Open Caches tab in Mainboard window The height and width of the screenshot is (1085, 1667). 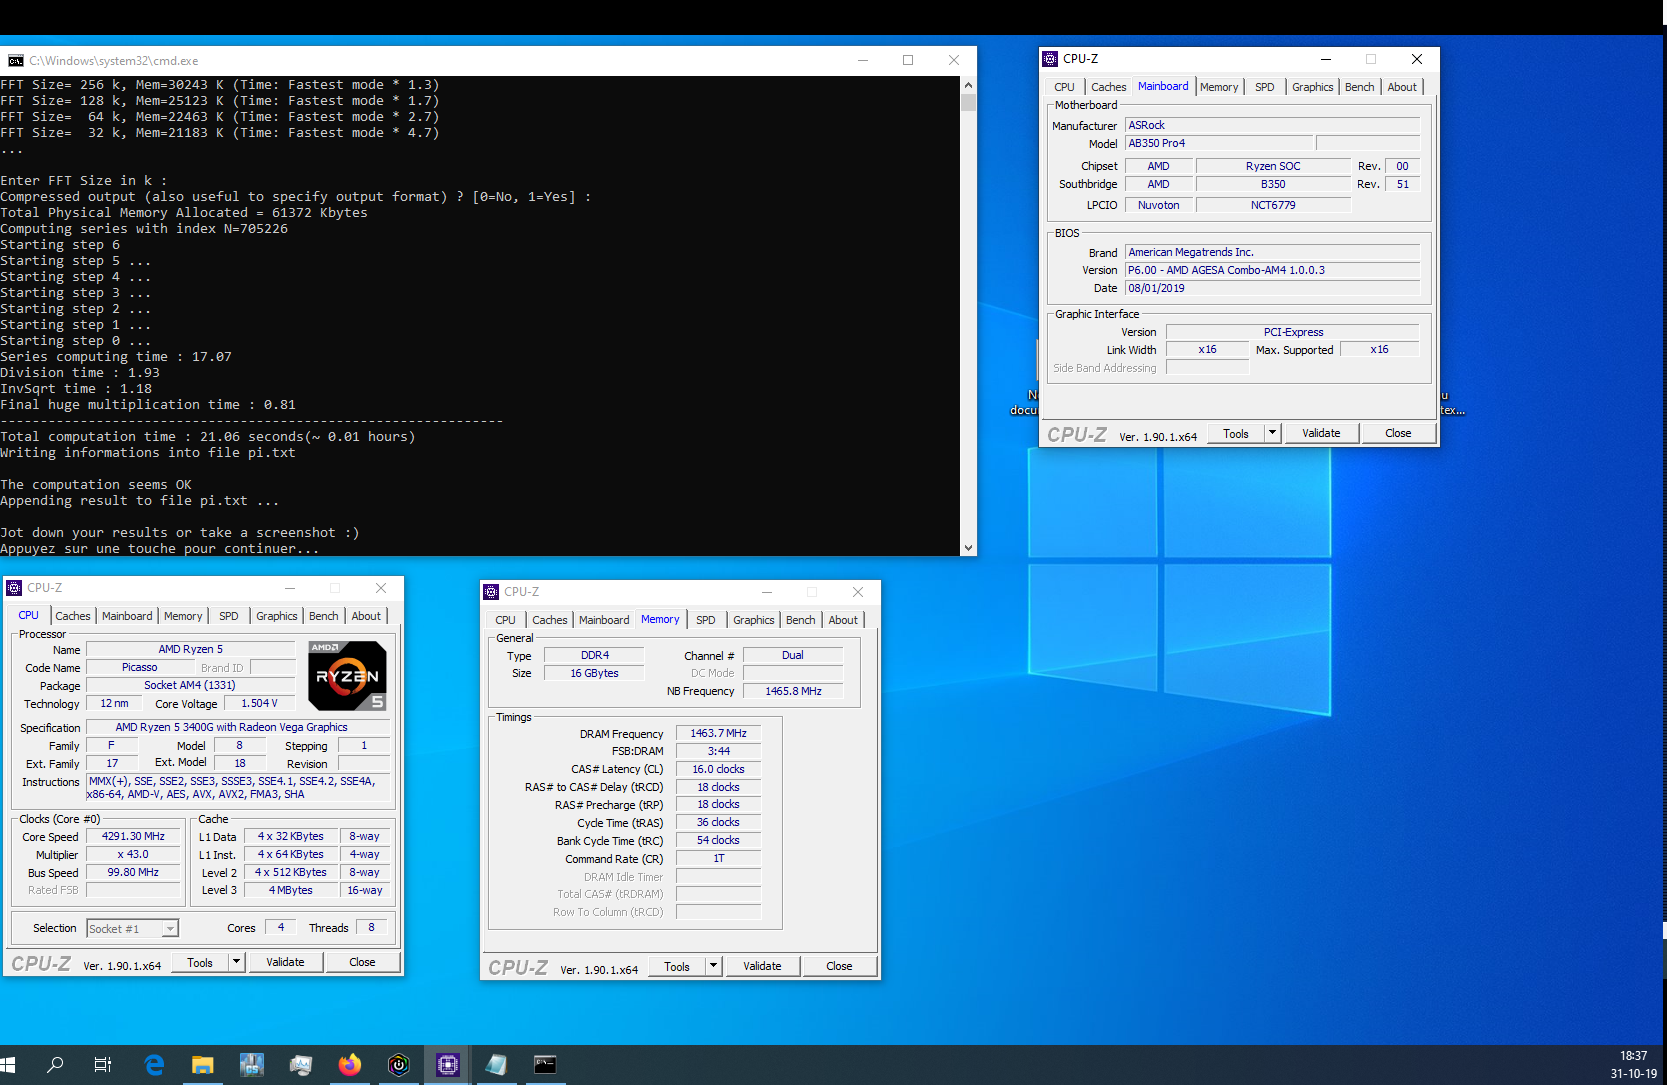coord(1108,87)
